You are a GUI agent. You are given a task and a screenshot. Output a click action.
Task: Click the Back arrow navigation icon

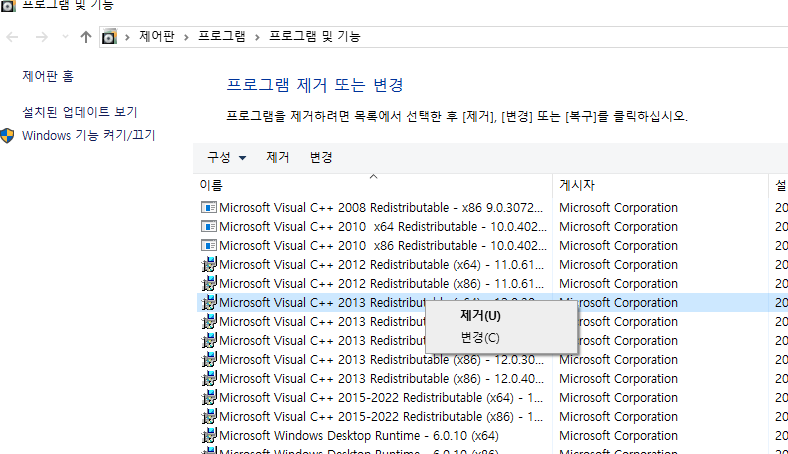click(x=12, y=37)
